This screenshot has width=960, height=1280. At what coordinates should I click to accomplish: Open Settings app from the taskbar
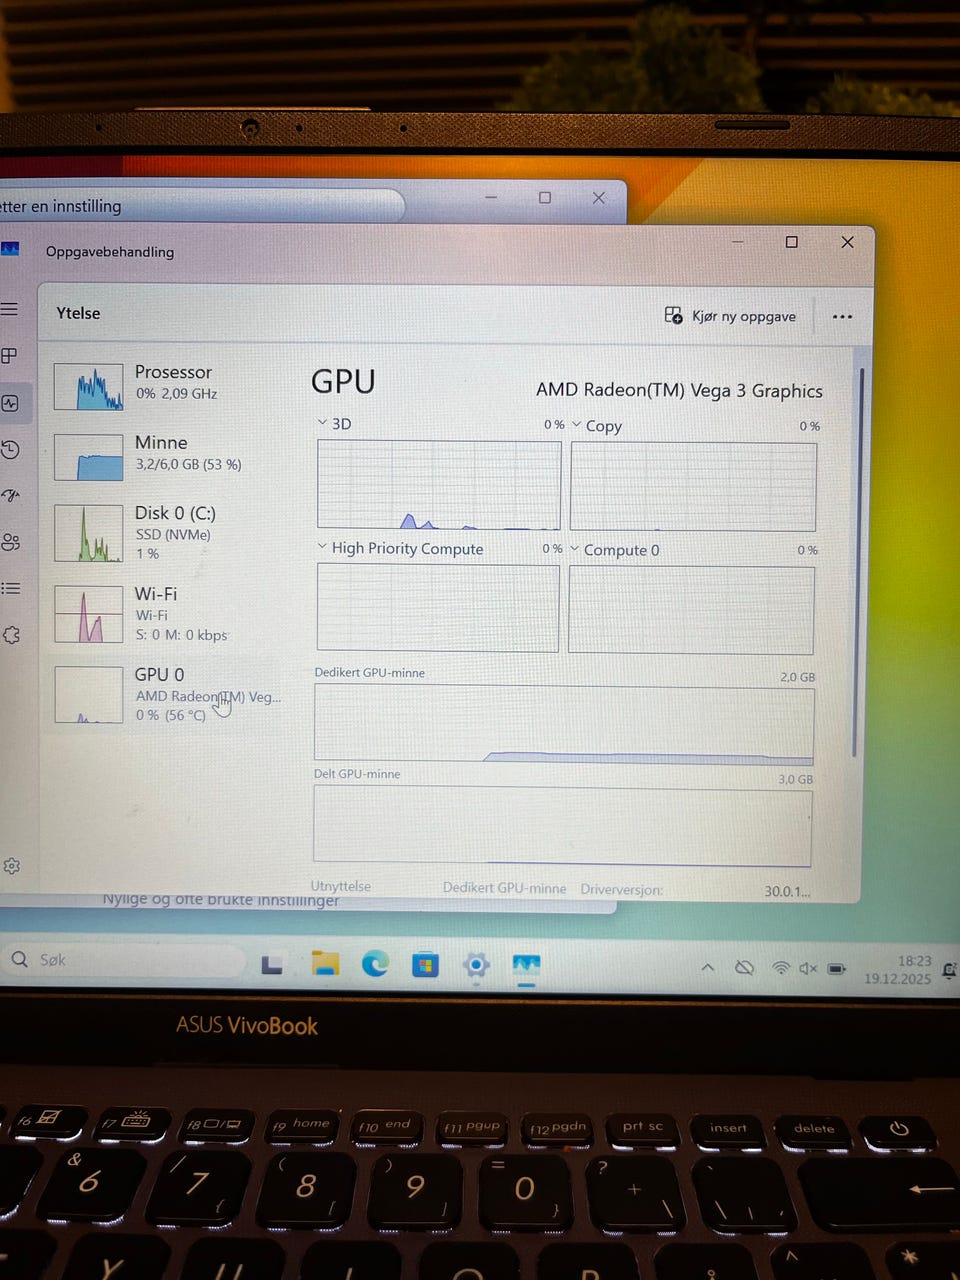click(476, 965)
